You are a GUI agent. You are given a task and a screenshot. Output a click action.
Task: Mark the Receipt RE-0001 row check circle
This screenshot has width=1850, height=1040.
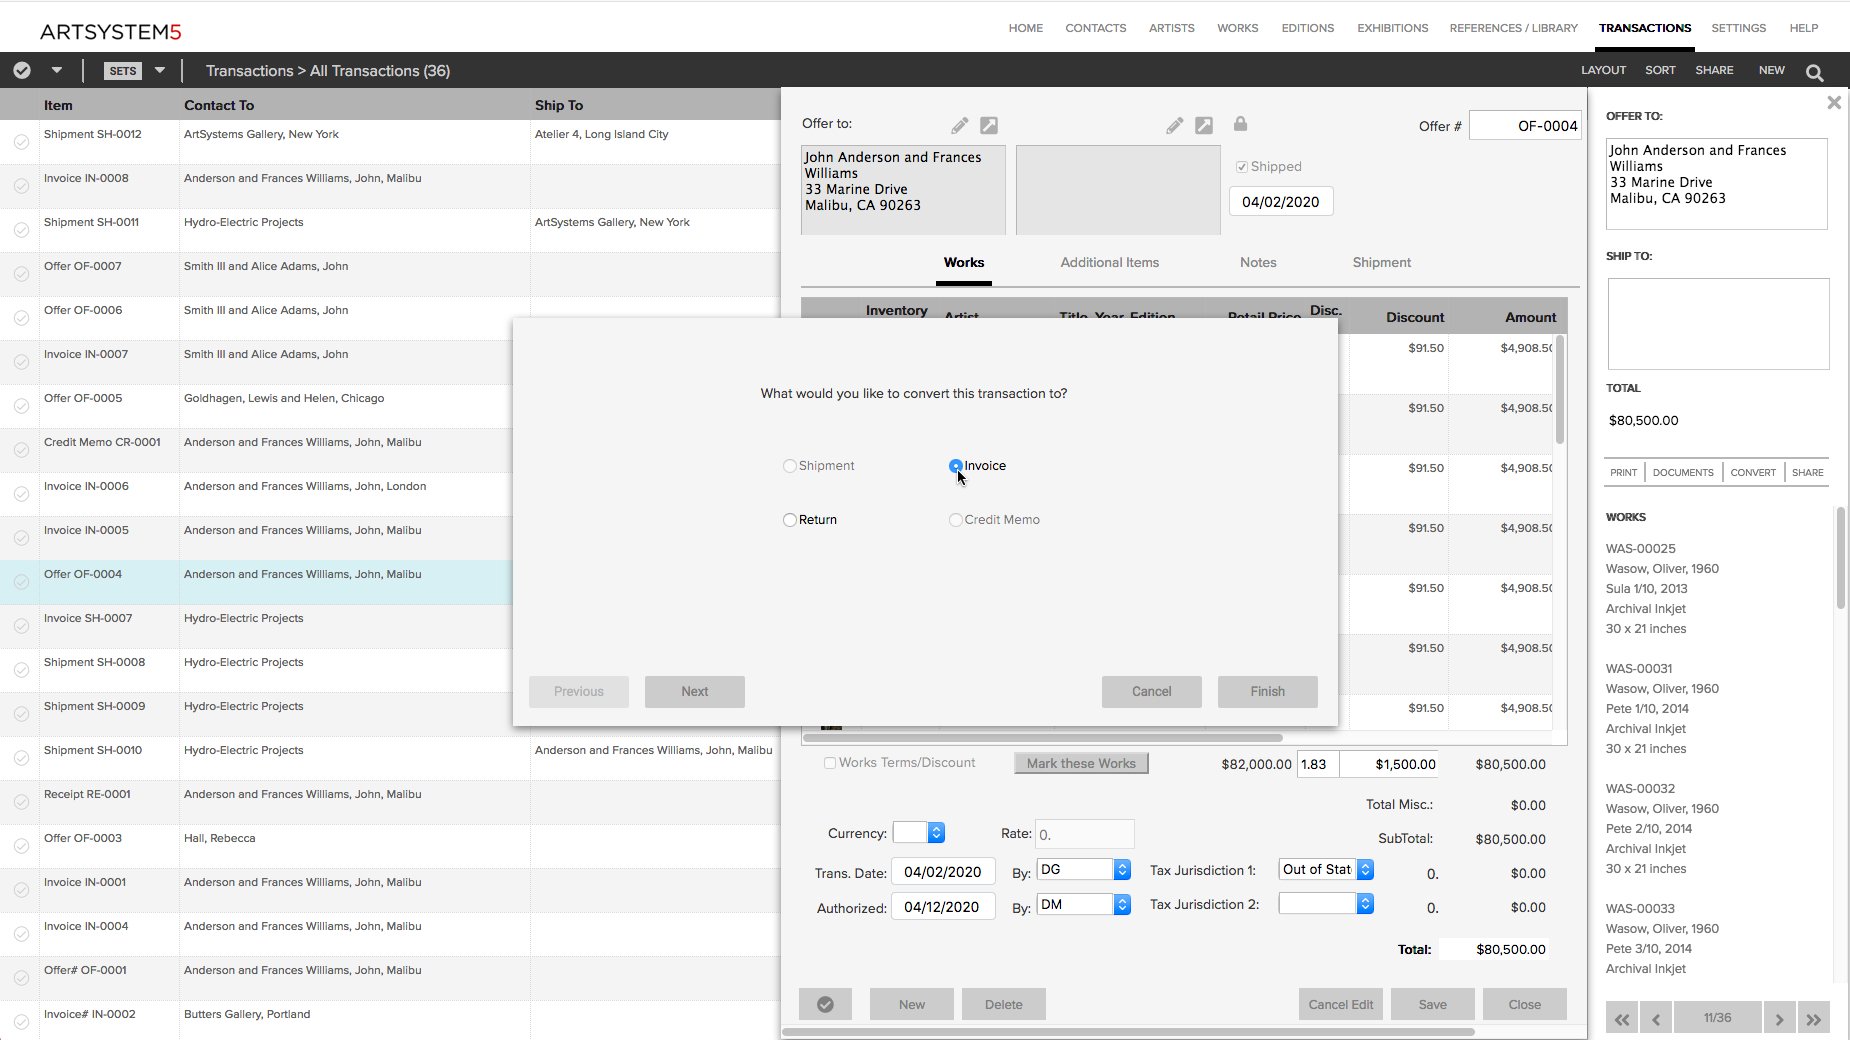[x=21, y=802]
